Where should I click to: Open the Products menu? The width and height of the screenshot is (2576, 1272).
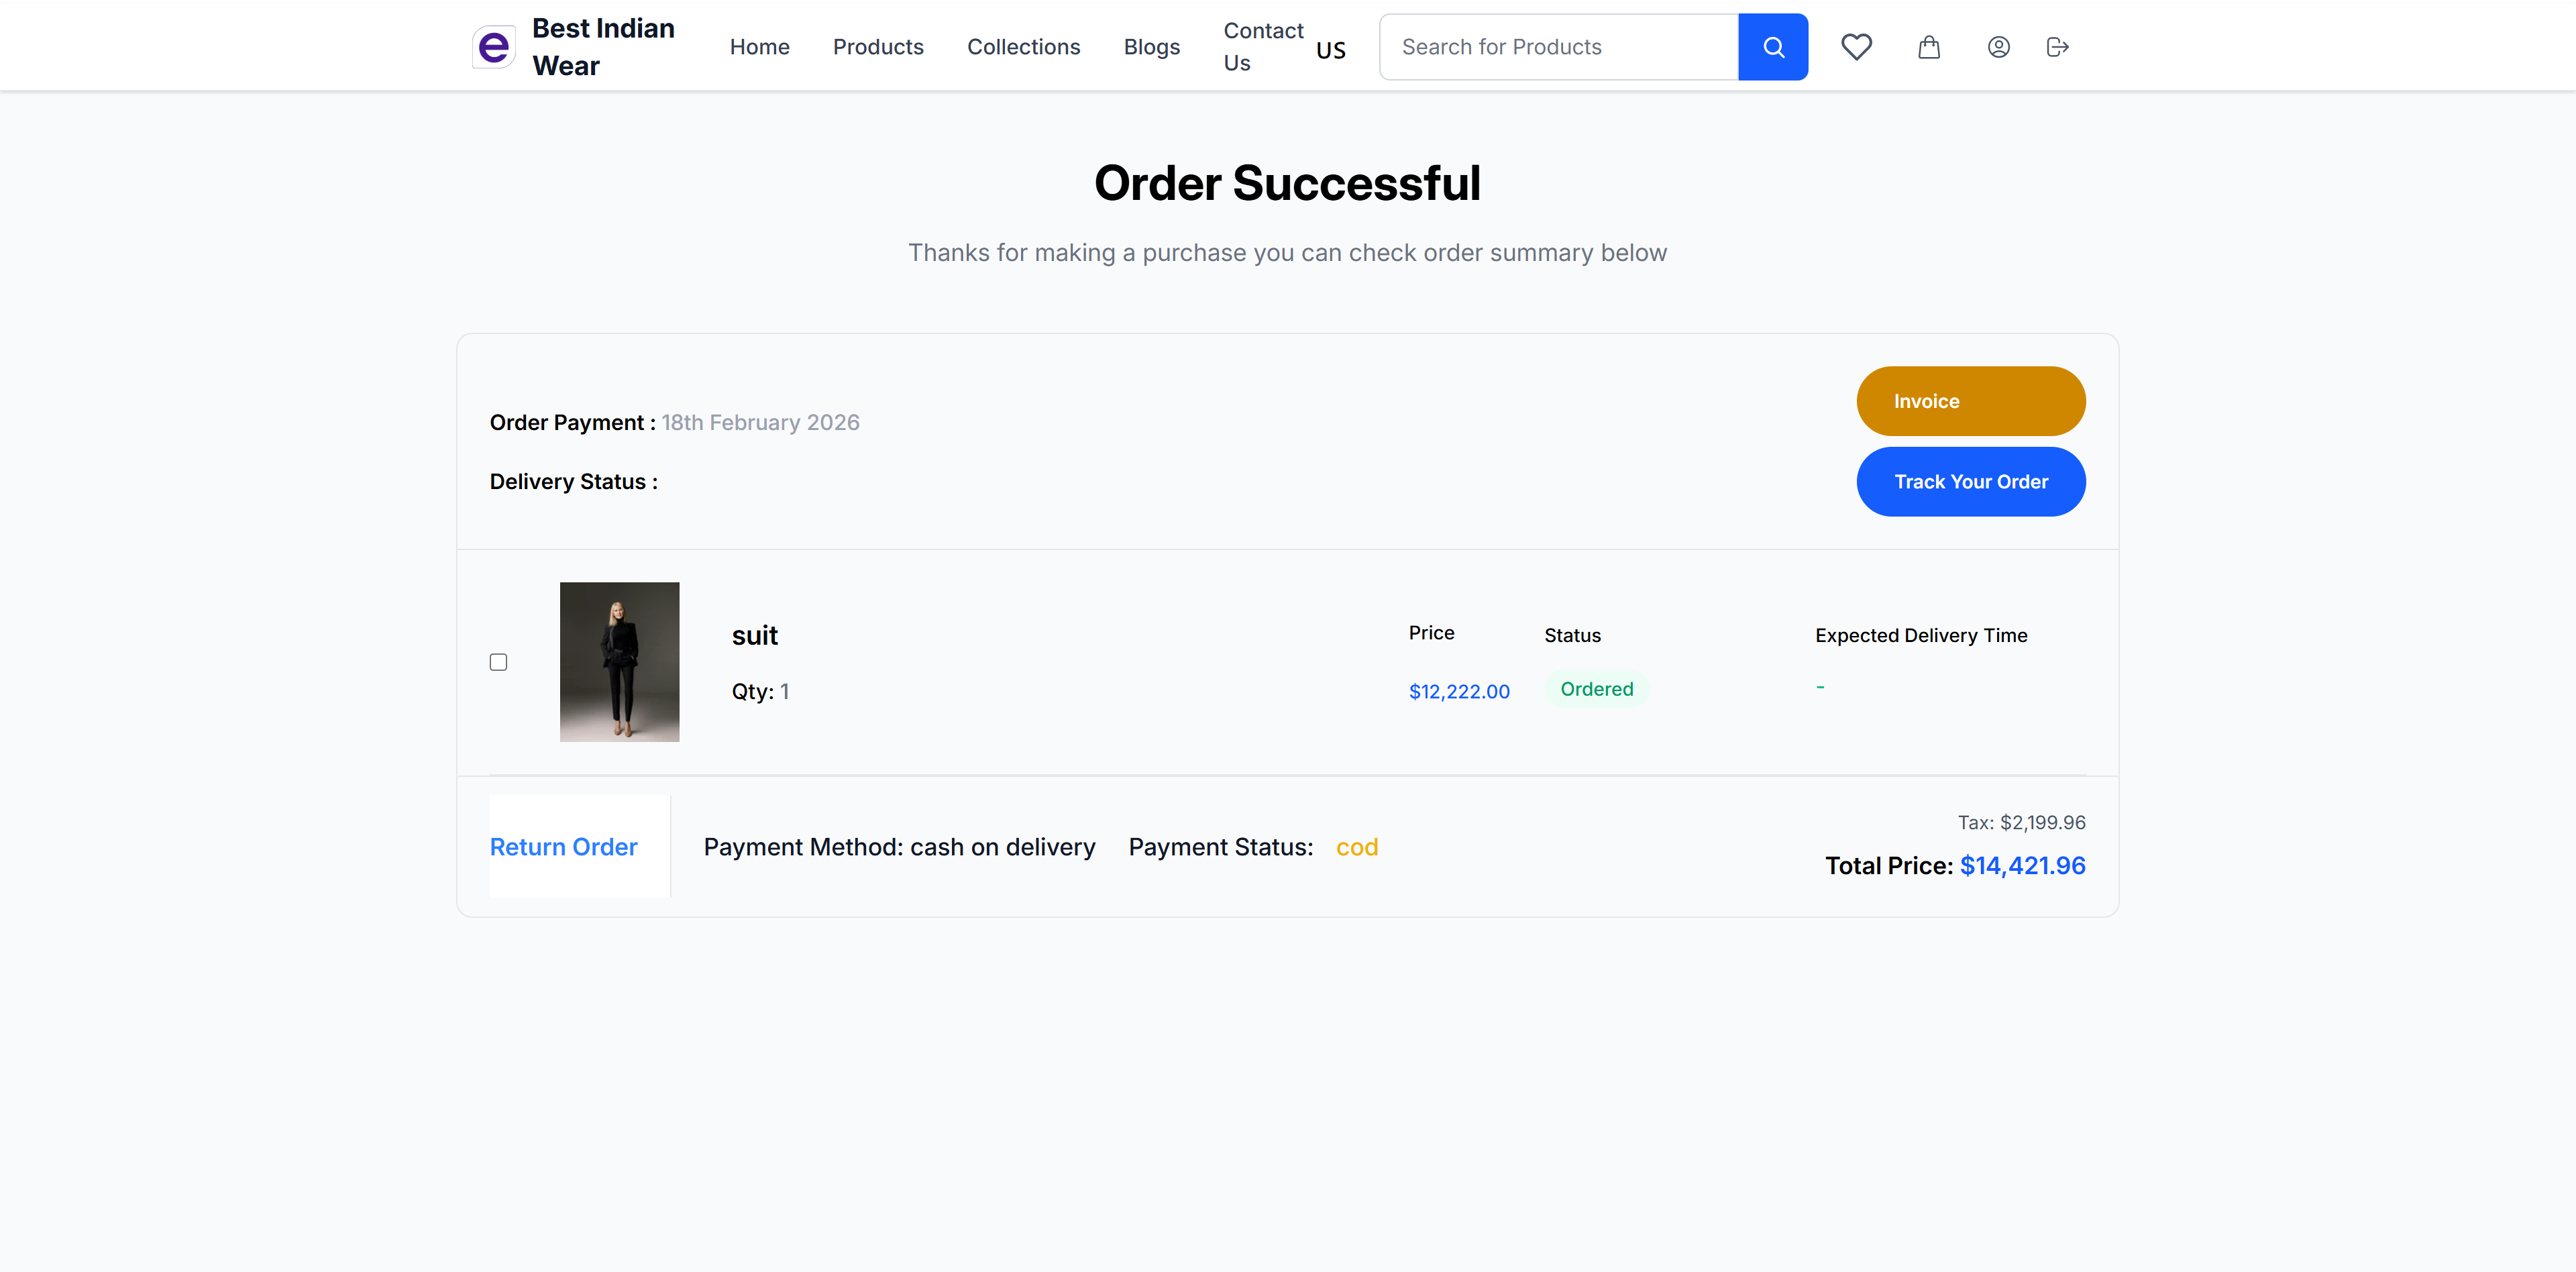[878, 46]
